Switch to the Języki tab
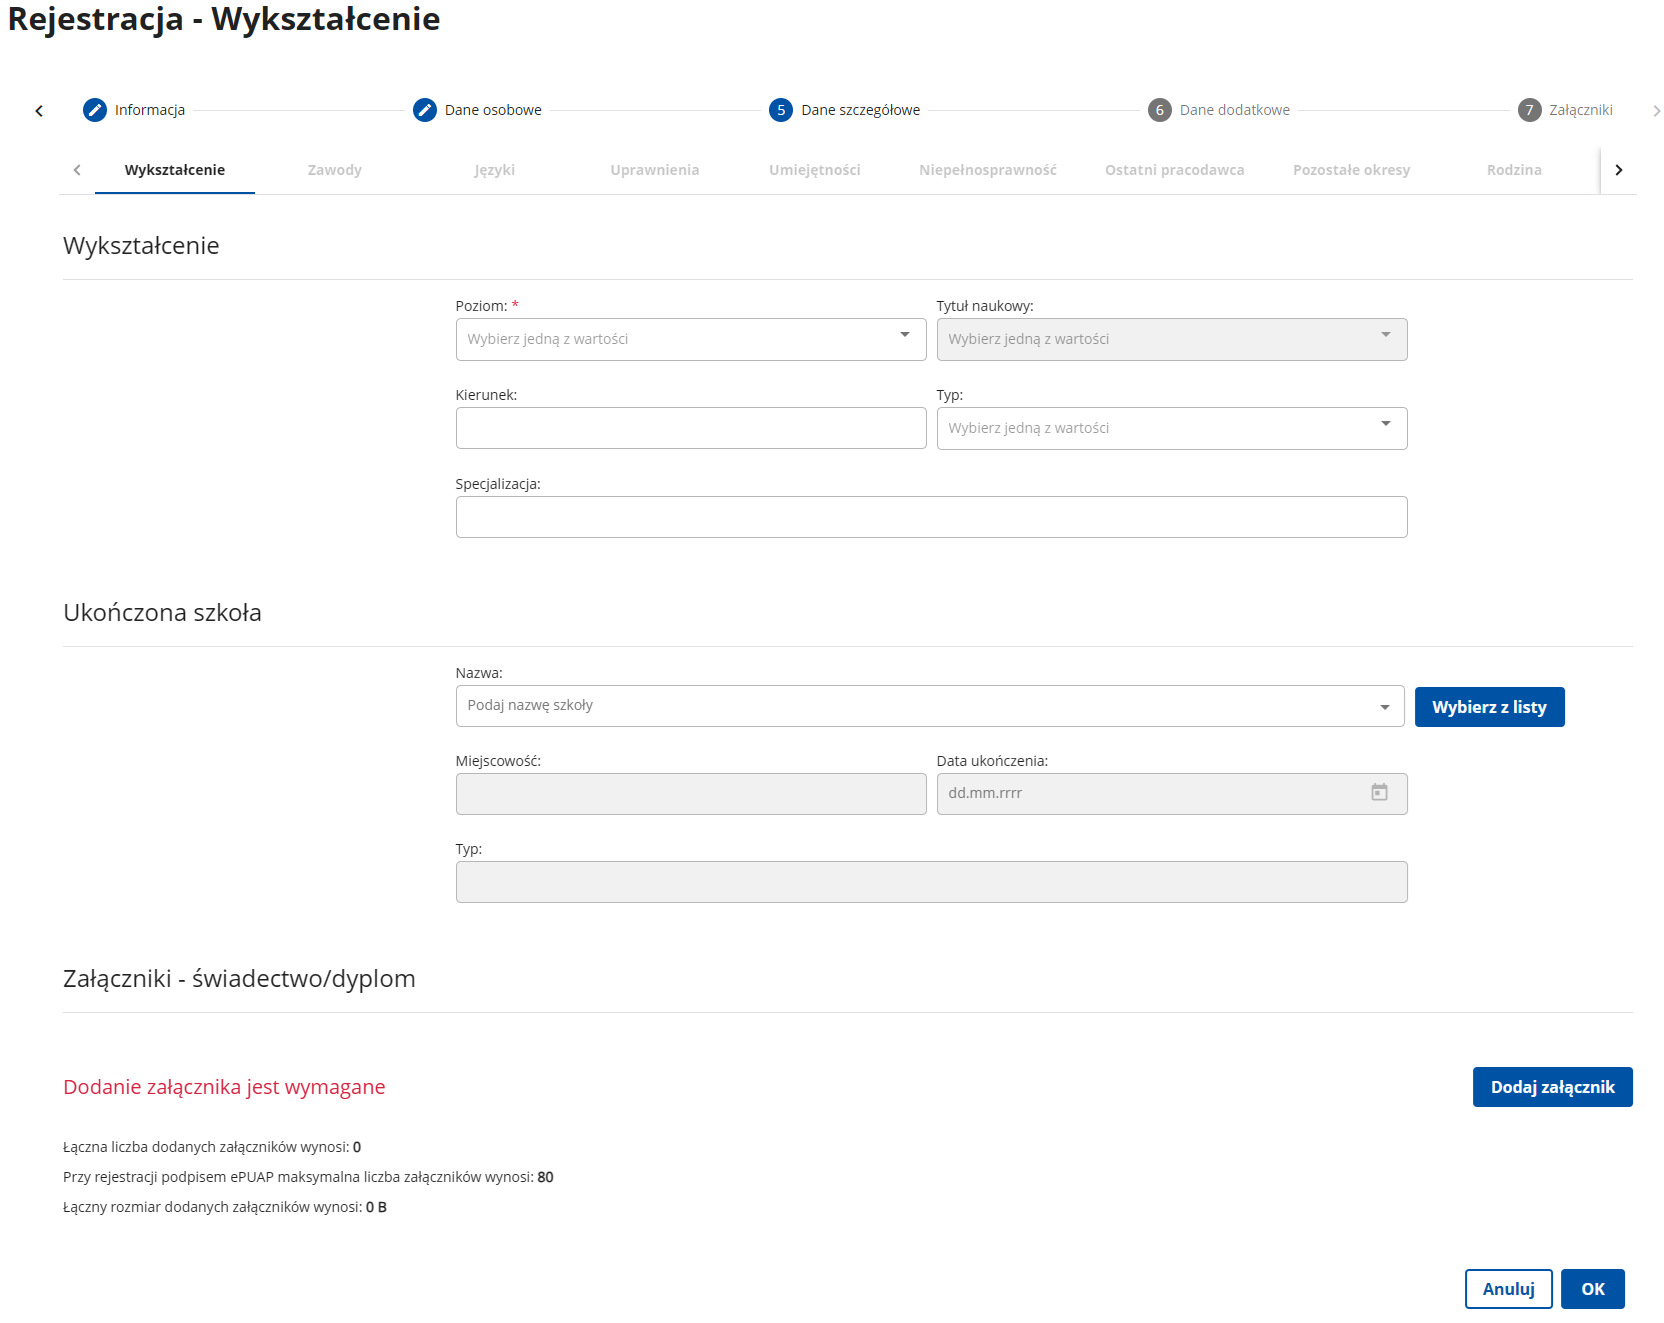The image size is (1664, 1323). 495,170
